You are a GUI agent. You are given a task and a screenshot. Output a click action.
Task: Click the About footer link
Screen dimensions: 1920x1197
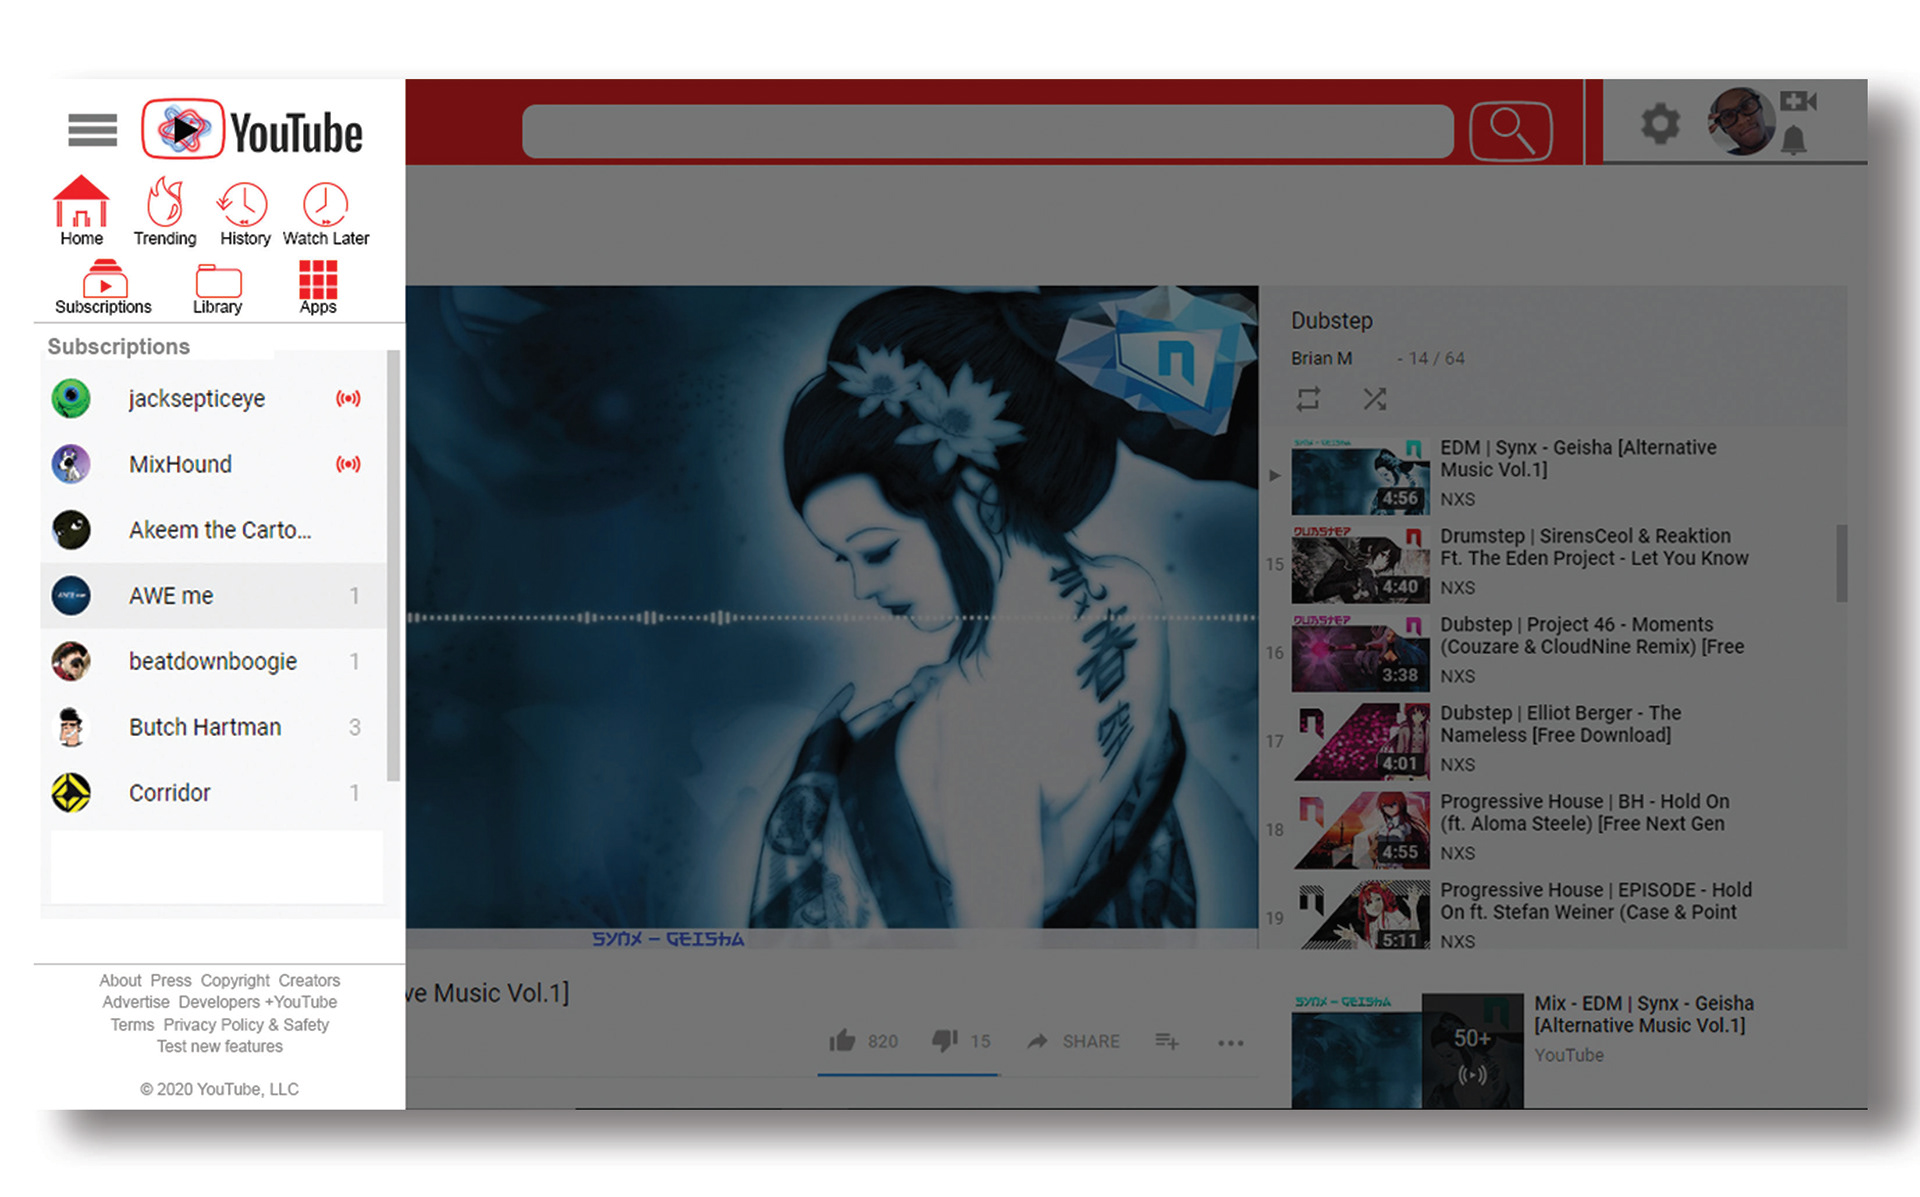coord(120,980)
